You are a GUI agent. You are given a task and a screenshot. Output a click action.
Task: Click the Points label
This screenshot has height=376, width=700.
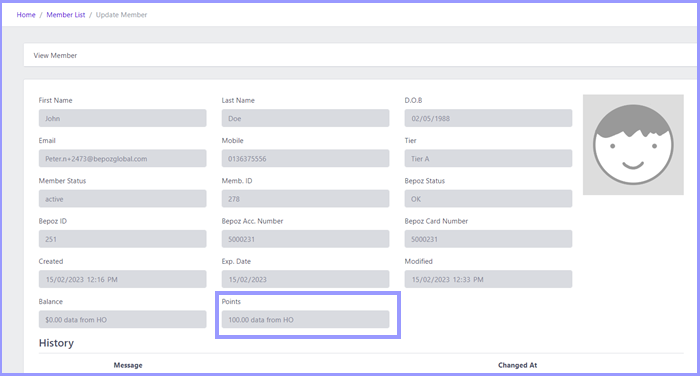(x=231, y=301)
